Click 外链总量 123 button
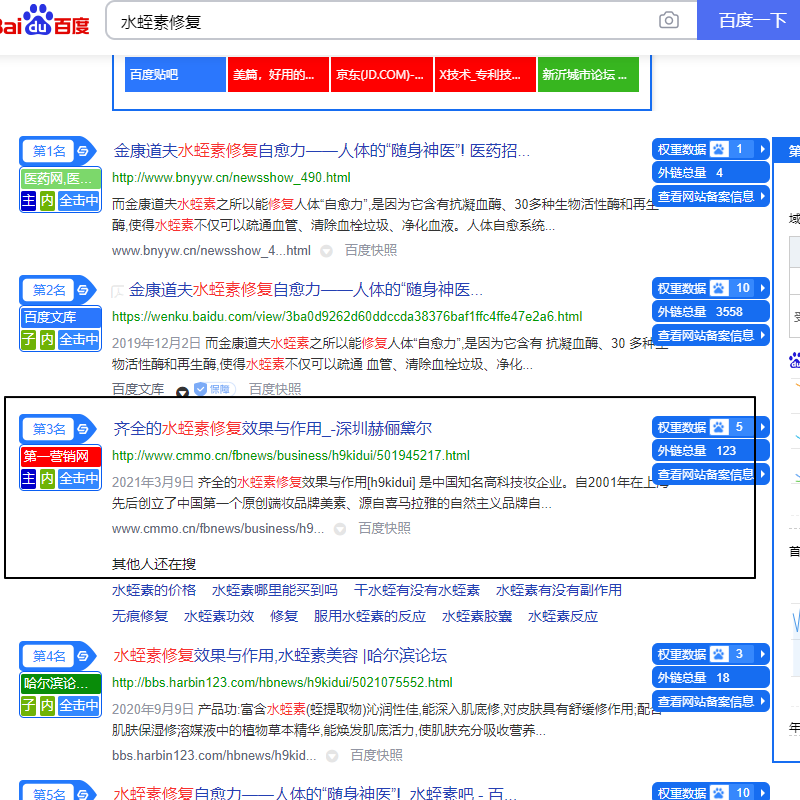 click(x=711, y=451)
